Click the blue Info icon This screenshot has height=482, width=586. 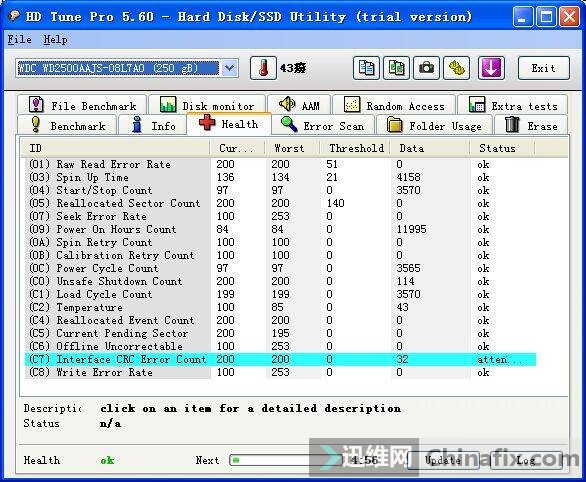click(x=137, y=124)
